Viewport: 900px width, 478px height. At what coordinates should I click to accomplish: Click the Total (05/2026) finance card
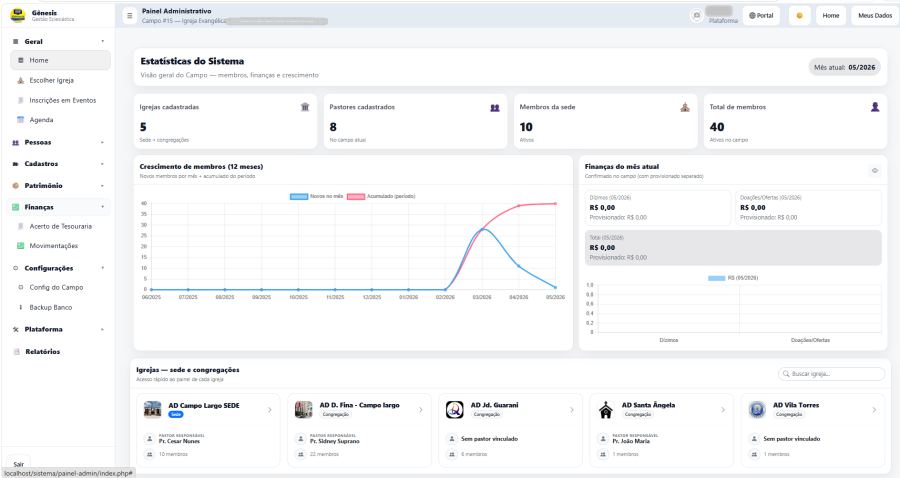(x=733, y=247)
